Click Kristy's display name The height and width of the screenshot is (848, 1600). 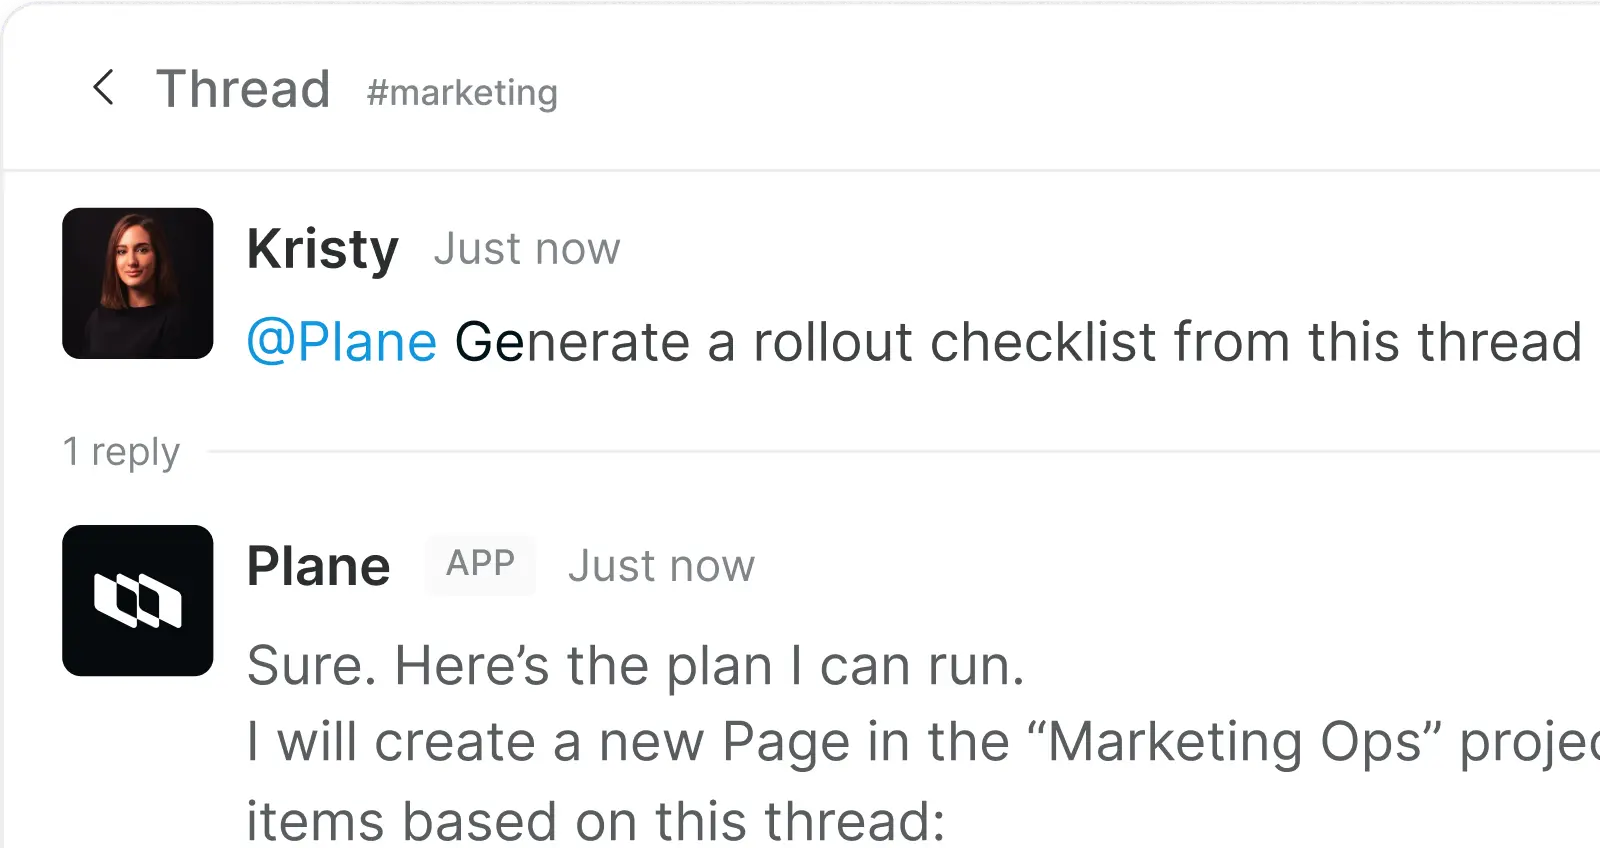[322, 248]
